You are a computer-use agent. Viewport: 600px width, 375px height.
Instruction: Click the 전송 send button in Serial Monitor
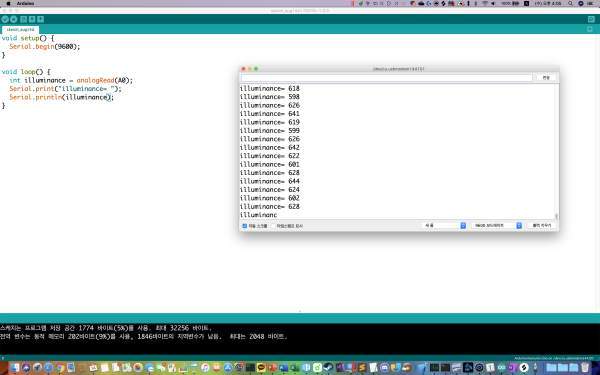[546, 78]
